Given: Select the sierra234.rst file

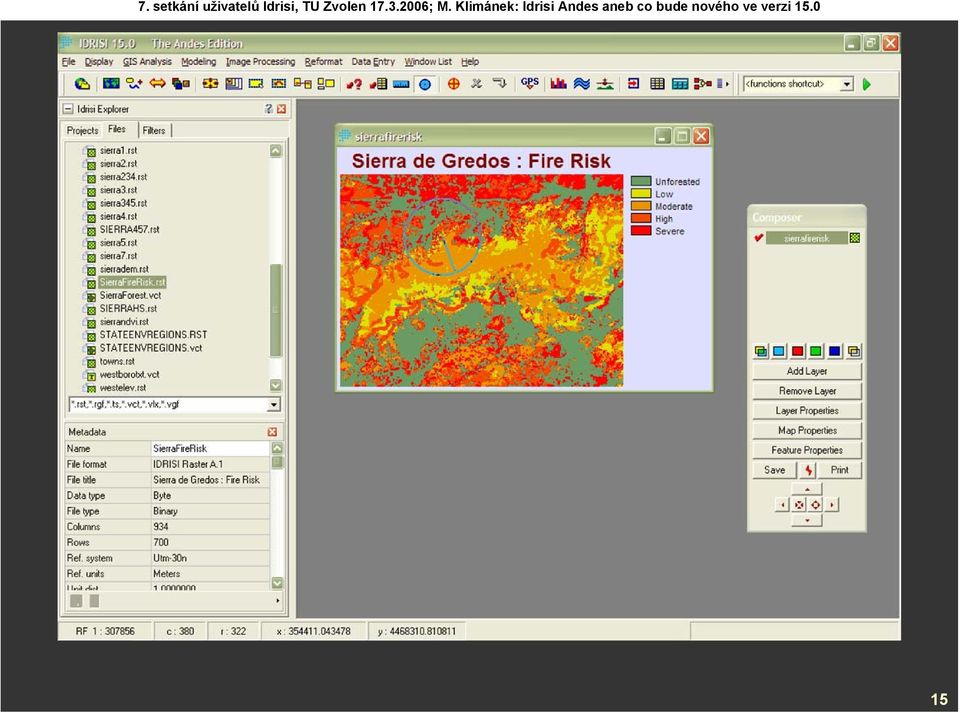Looking at the screenshot, I should [123, 177].
